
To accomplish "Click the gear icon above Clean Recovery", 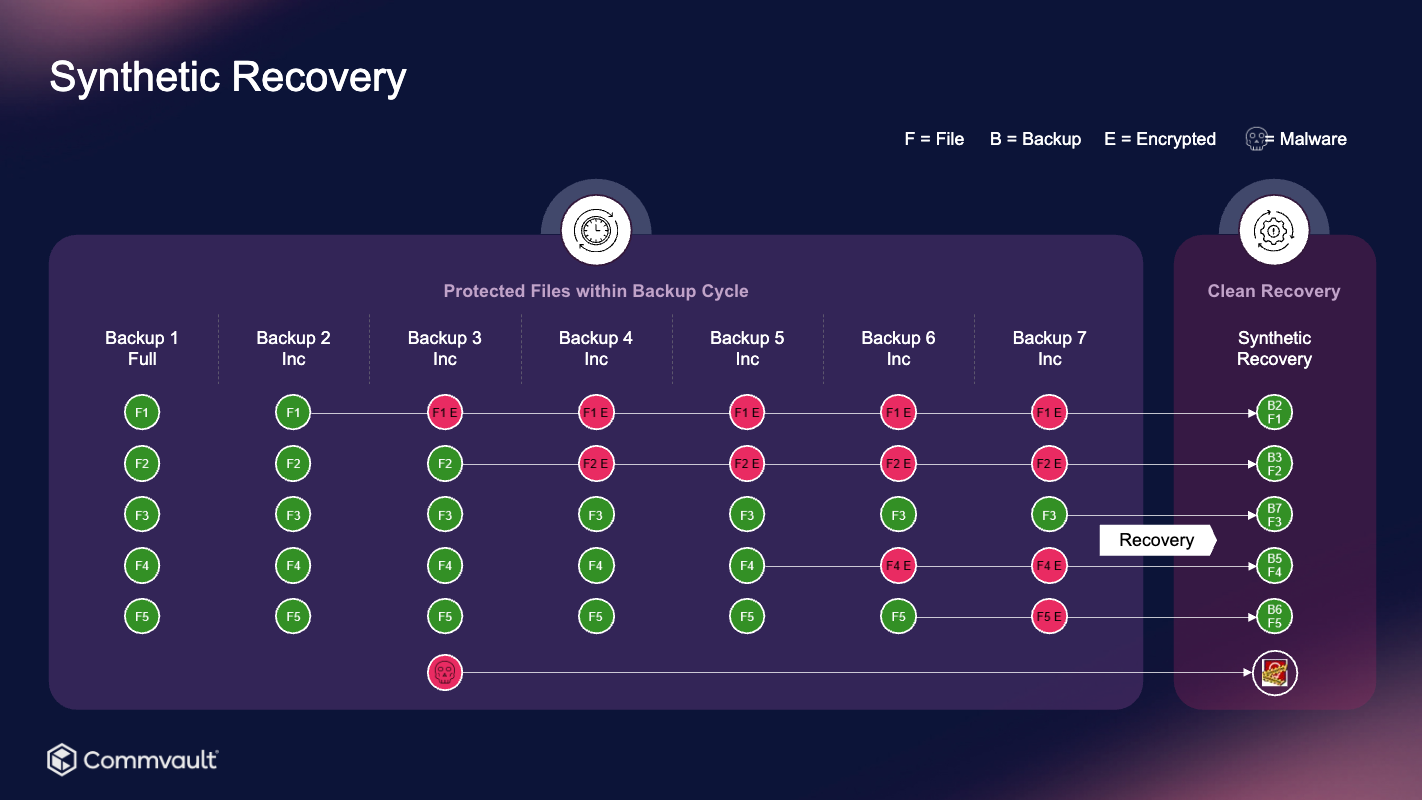I will point(1274,231).
